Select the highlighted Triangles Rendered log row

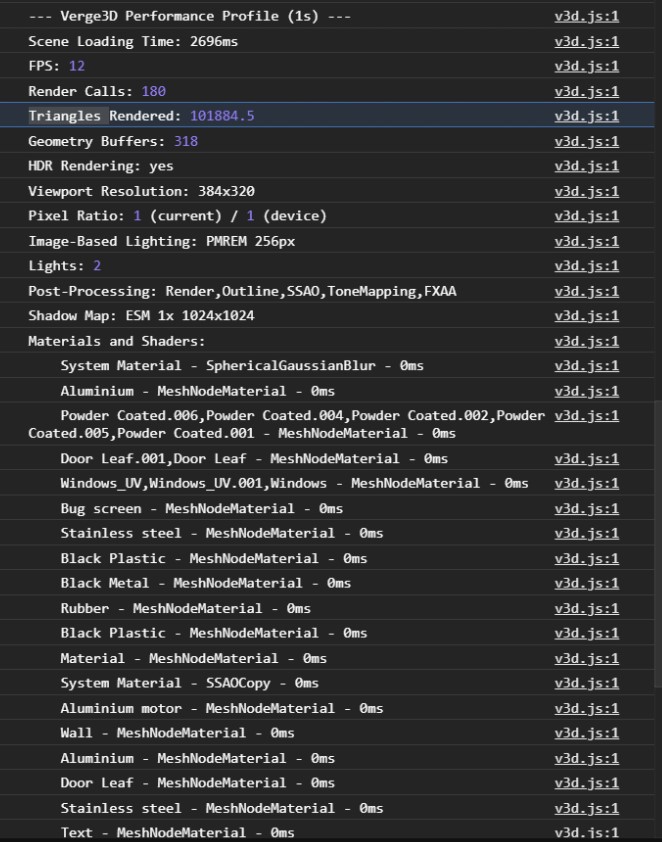coord(327,115)
